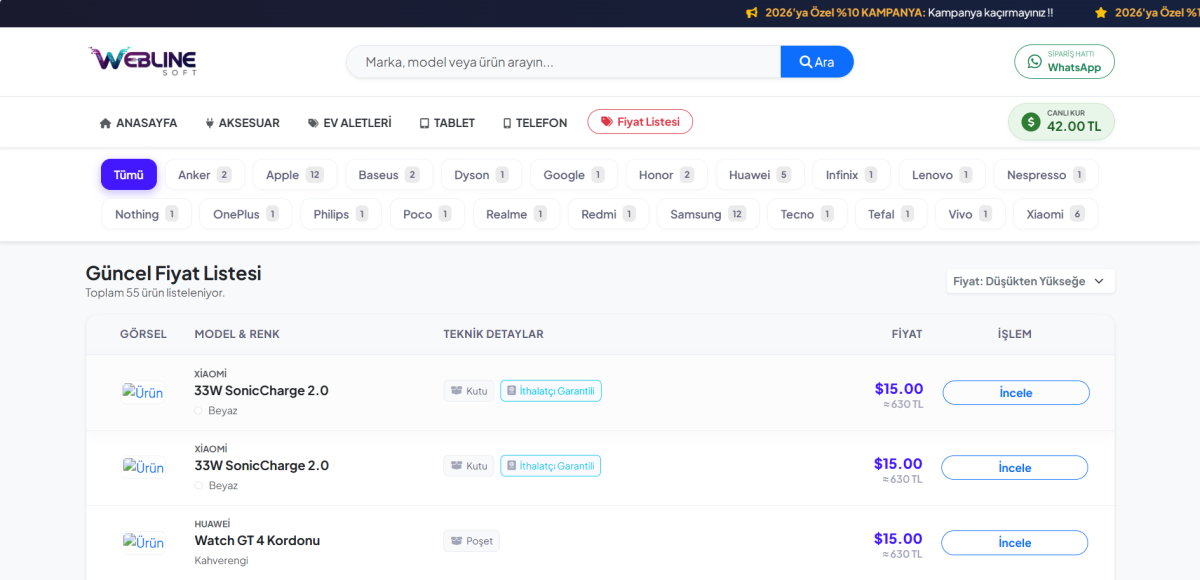Click the megaphone campaign announcement icon
The image size is (1200, 580).
click(752, 13)
